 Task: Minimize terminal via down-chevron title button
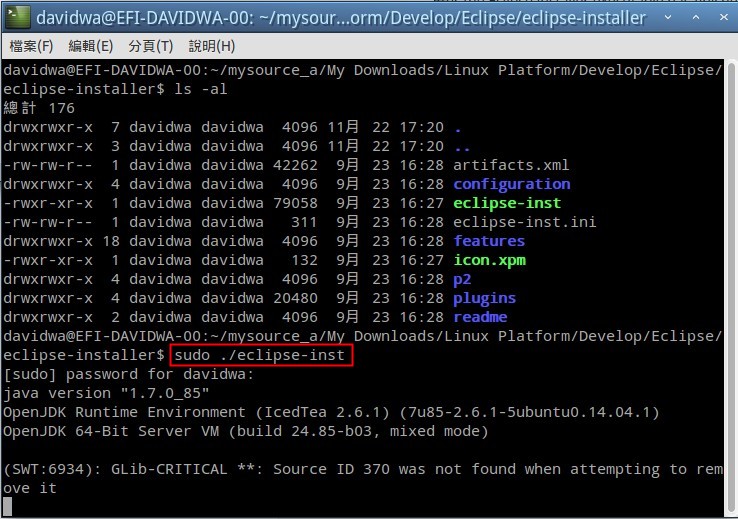(x=668, y=17)
